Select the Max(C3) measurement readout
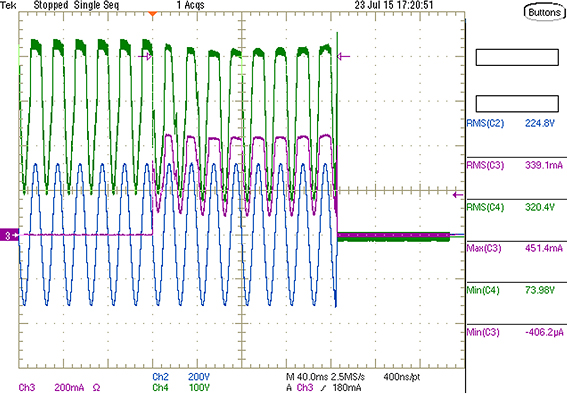567x394 pixels. (x=516, y=248)
